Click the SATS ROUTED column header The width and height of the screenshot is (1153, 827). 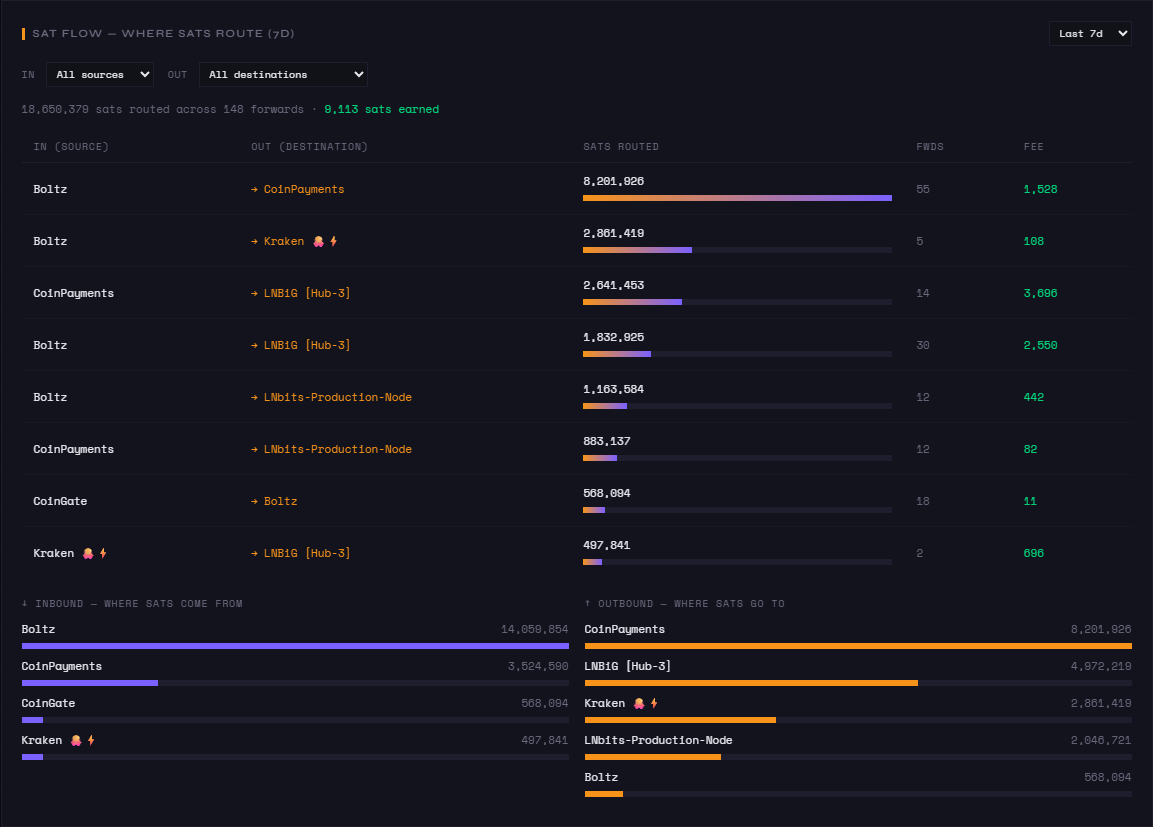621,147
